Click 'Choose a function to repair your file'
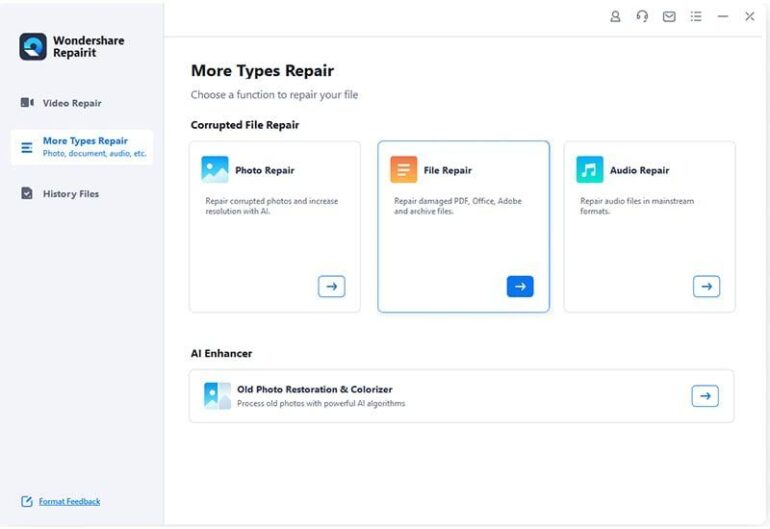The height and width of the screenshot is (529, 770). point(275,95)
